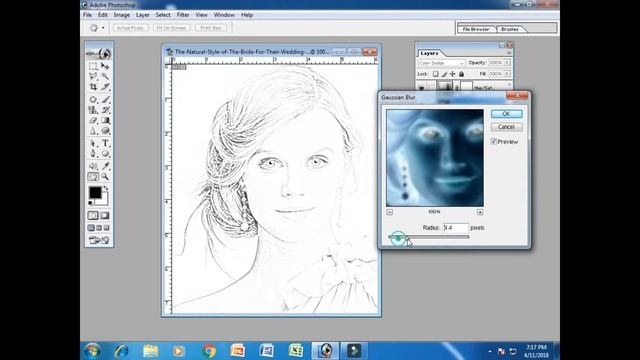Click the Print Size button
The height and width of the screenshot is (360, 640).
click(x=211, y=28)
